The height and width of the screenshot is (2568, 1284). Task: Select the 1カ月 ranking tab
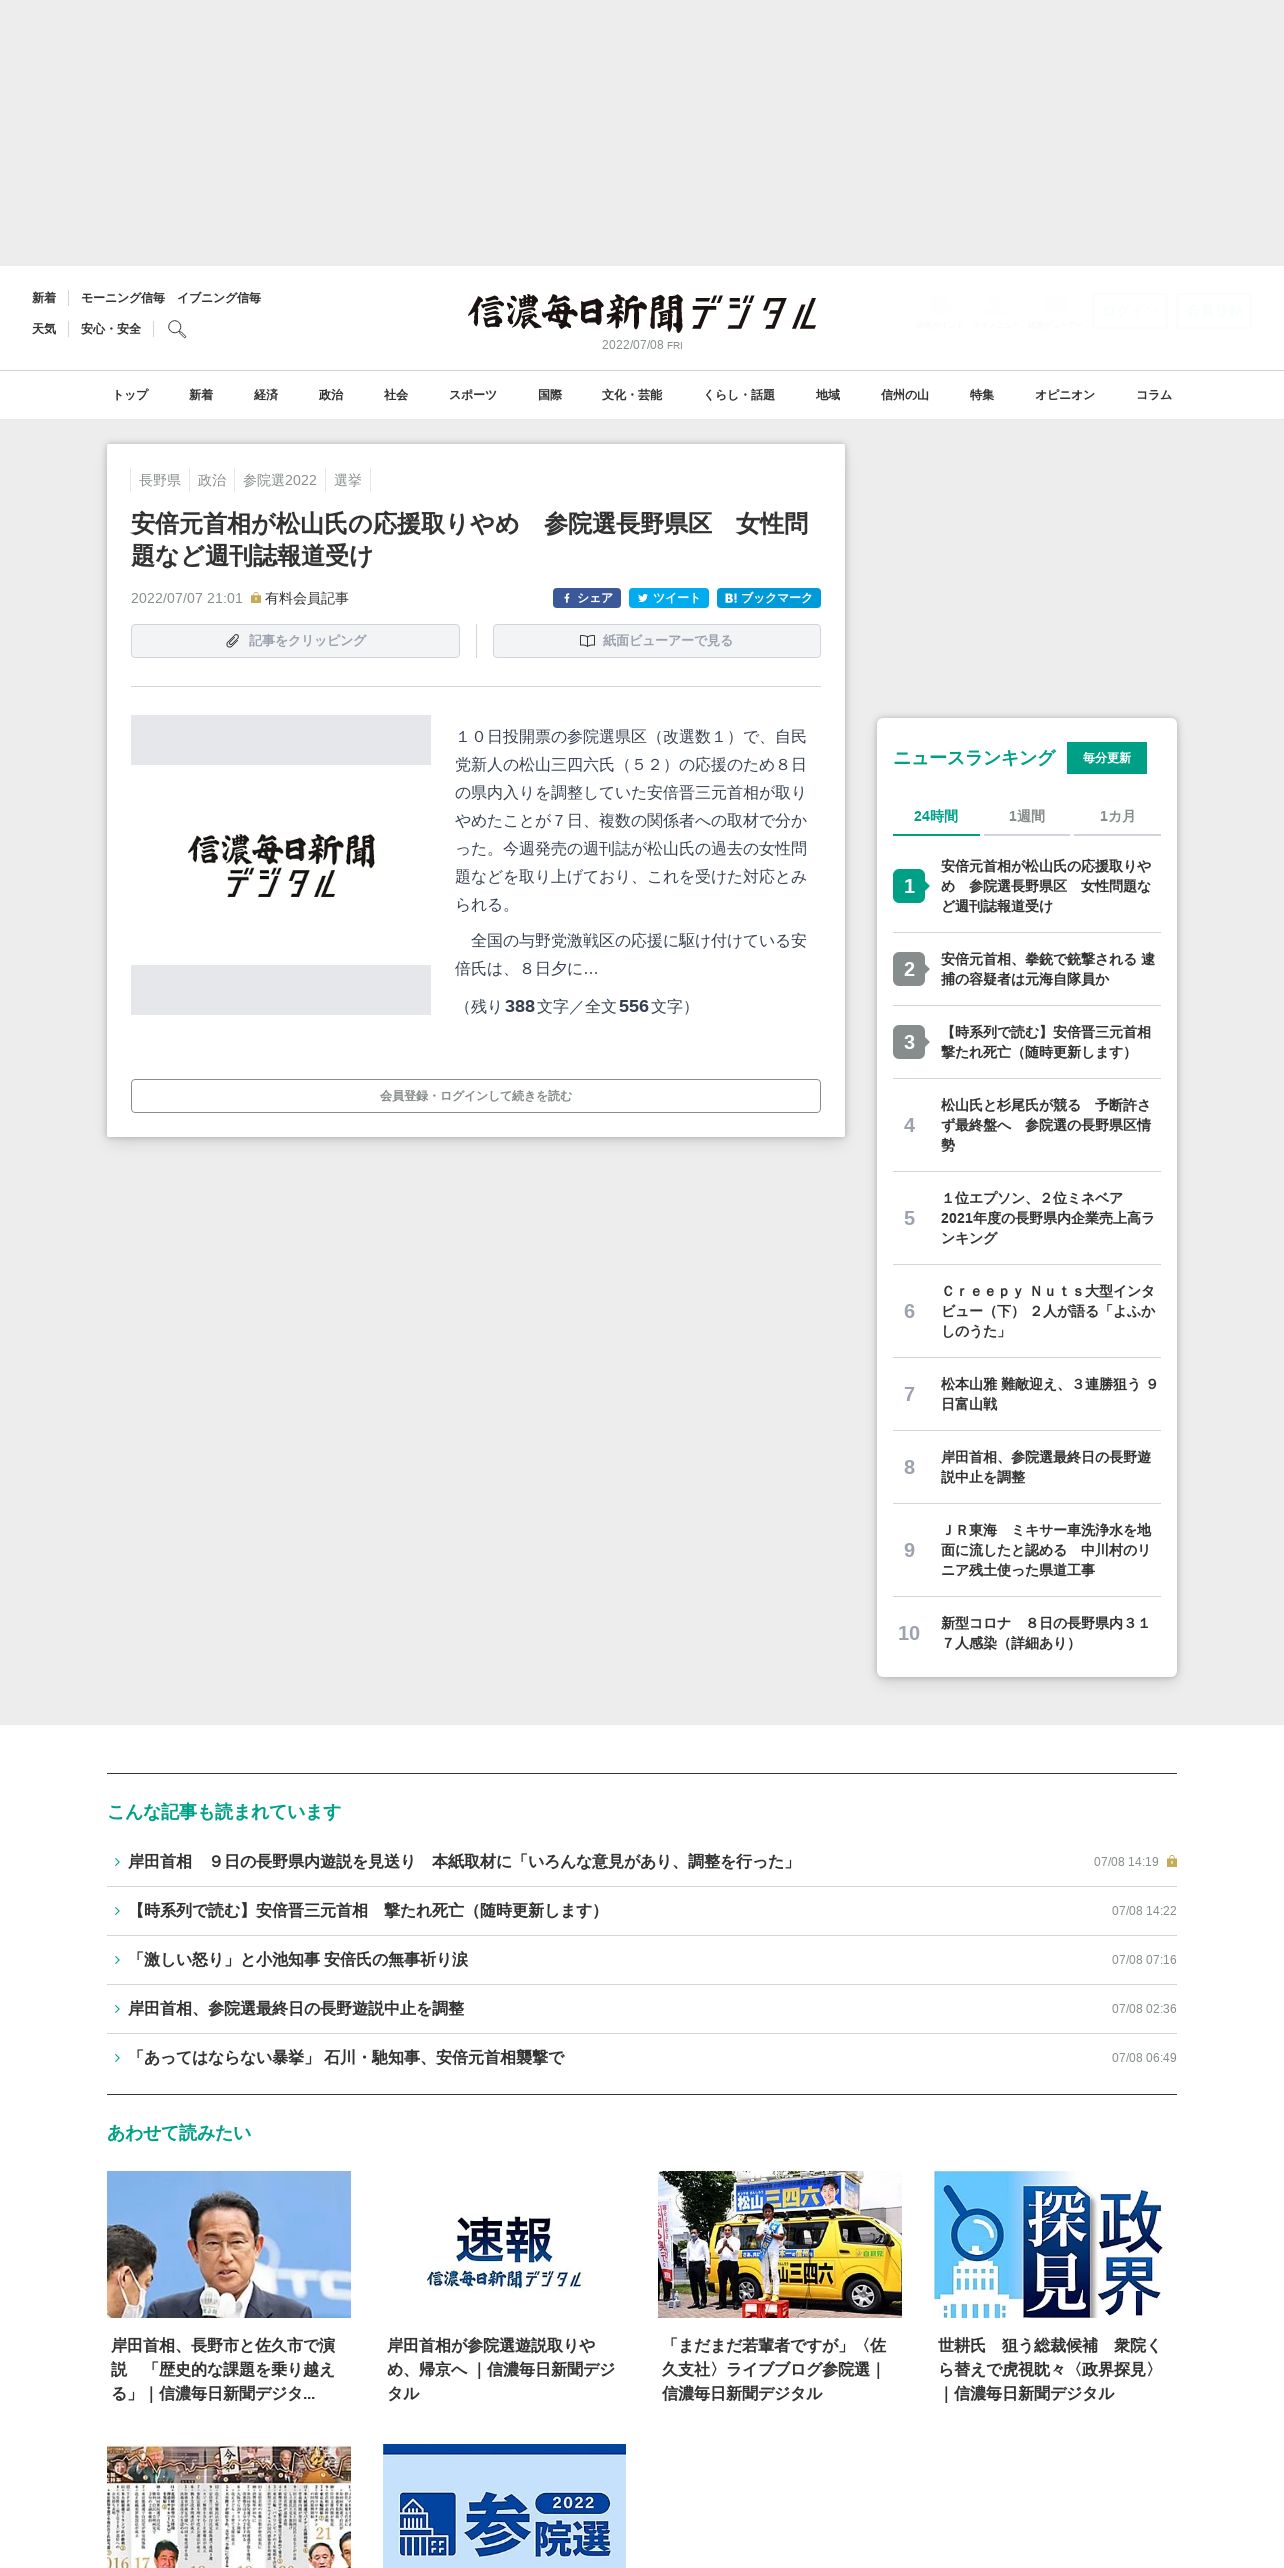pyautogui.click(x=1117, y=816)
